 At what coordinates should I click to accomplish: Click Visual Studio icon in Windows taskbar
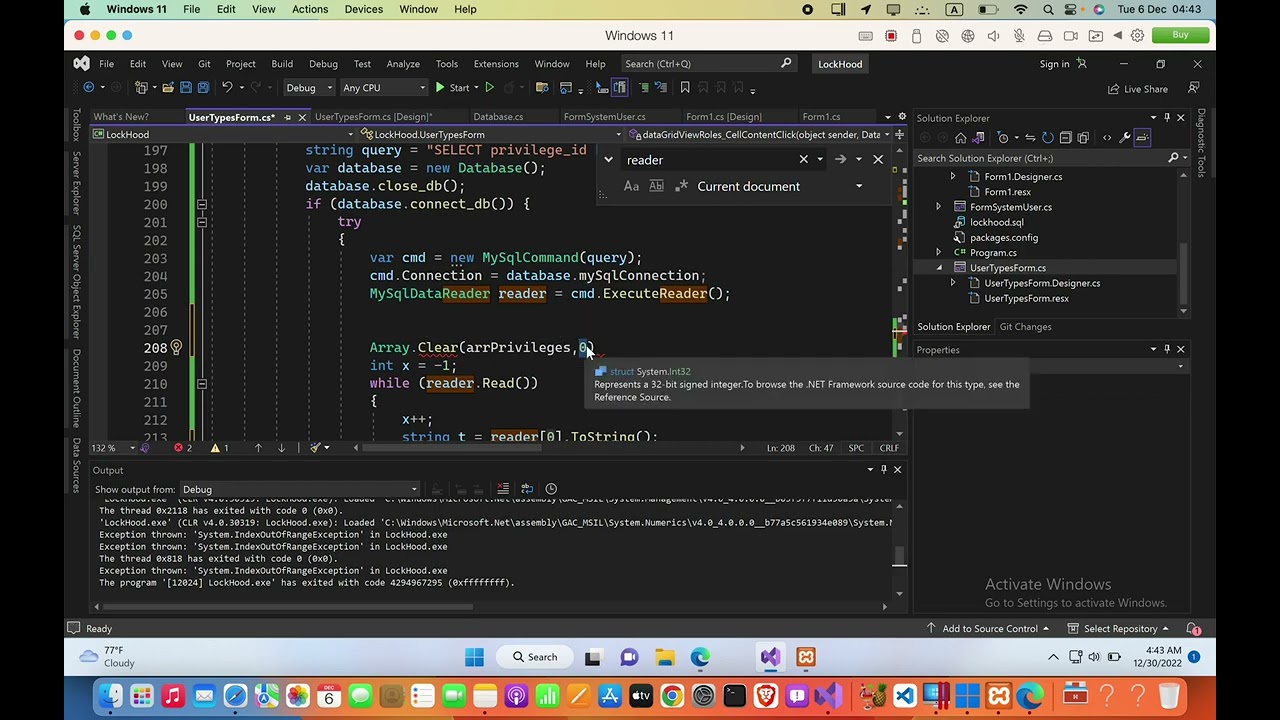click(x=770, y=657)
